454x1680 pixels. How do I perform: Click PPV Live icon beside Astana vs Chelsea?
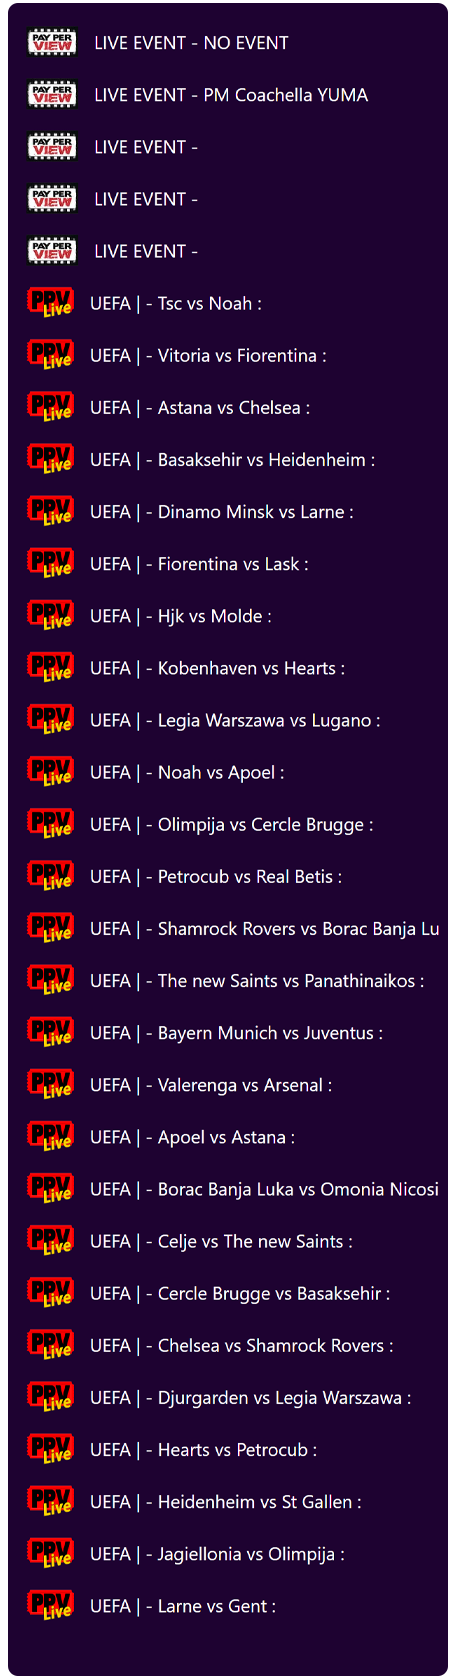50,407
